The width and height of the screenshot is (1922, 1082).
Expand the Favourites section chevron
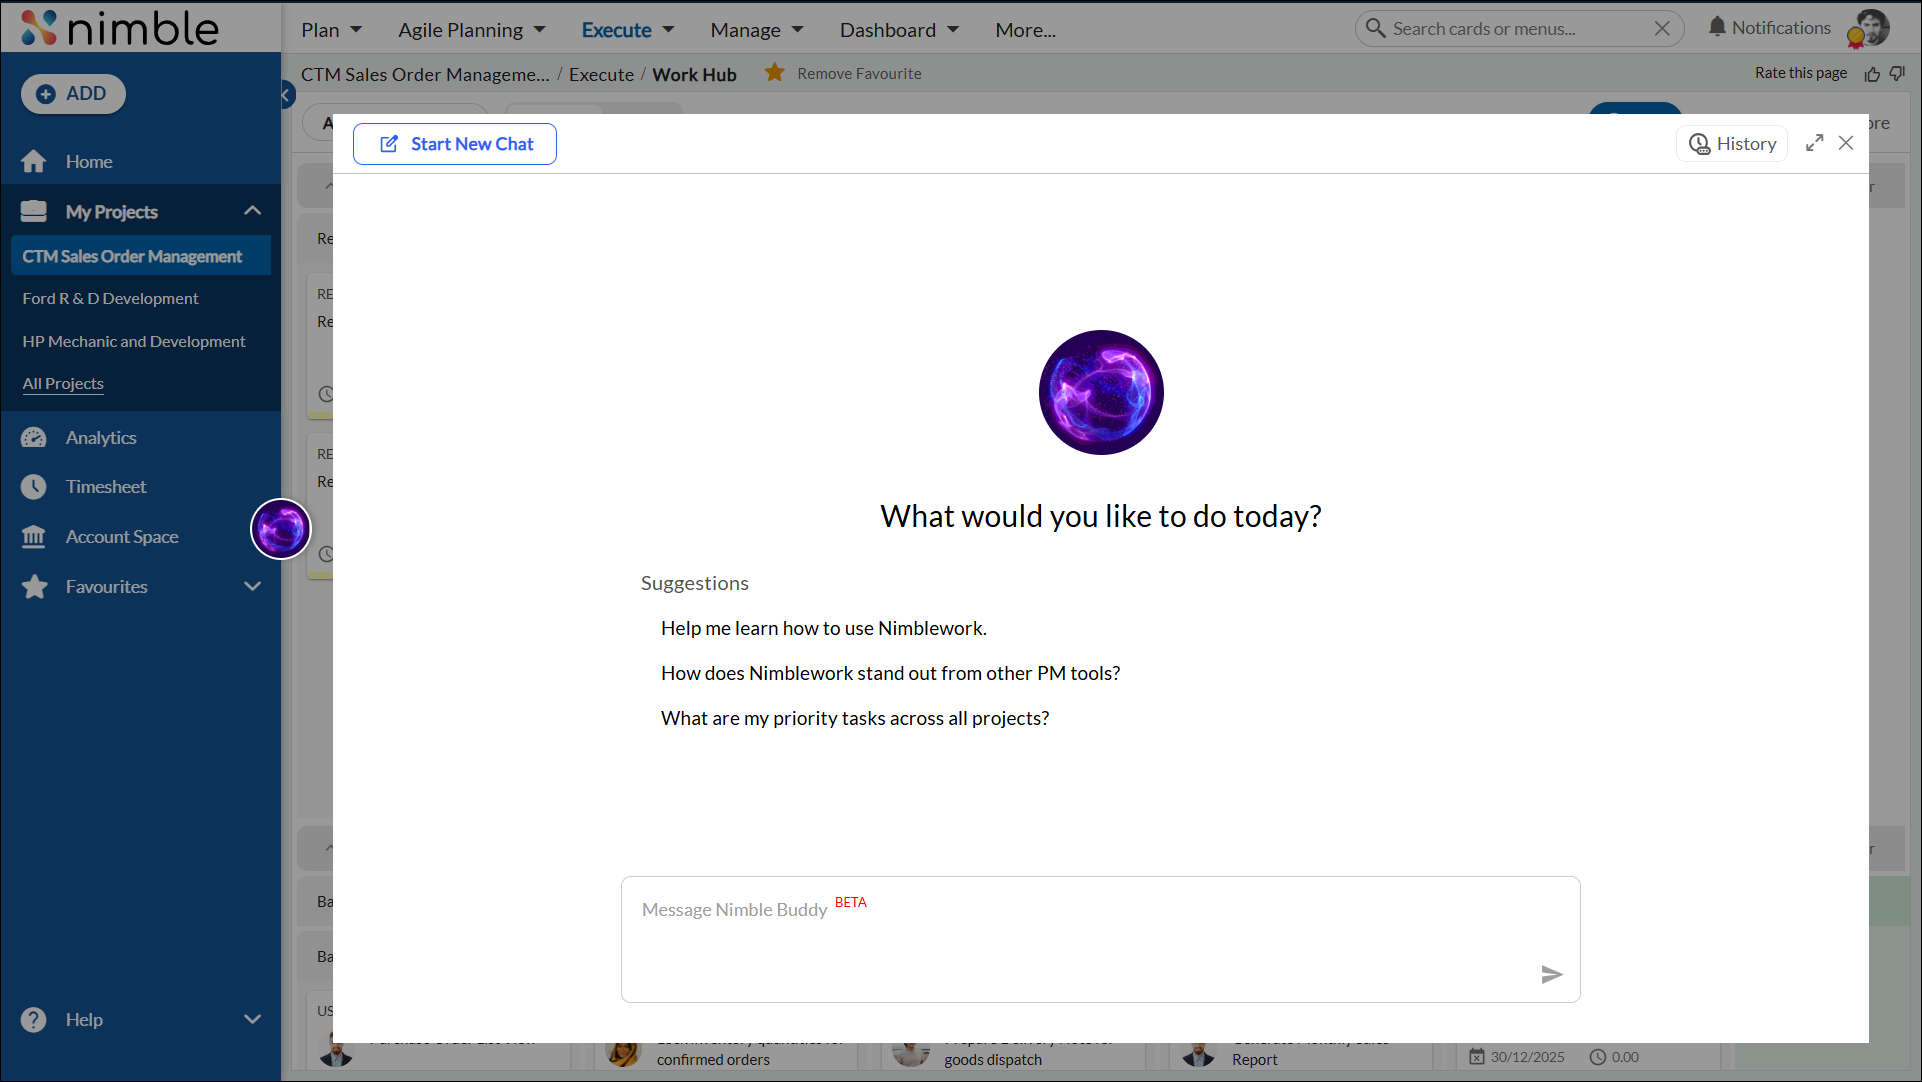pyautogui.click(x=252, y=586)
